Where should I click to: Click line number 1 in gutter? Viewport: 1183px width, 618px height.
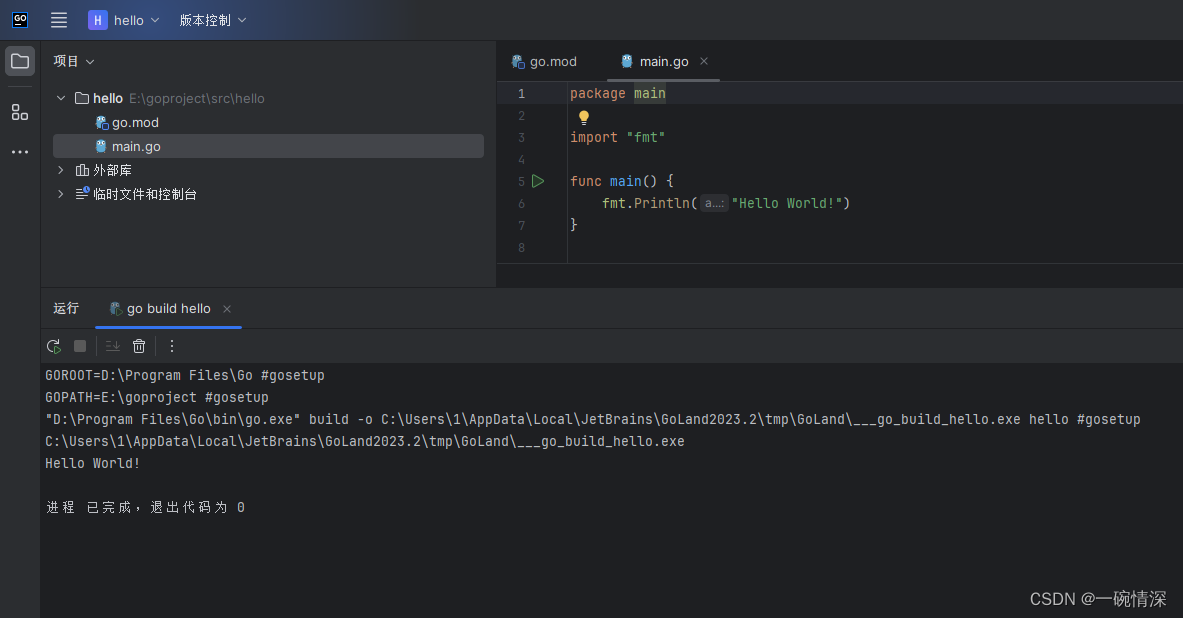521,94
